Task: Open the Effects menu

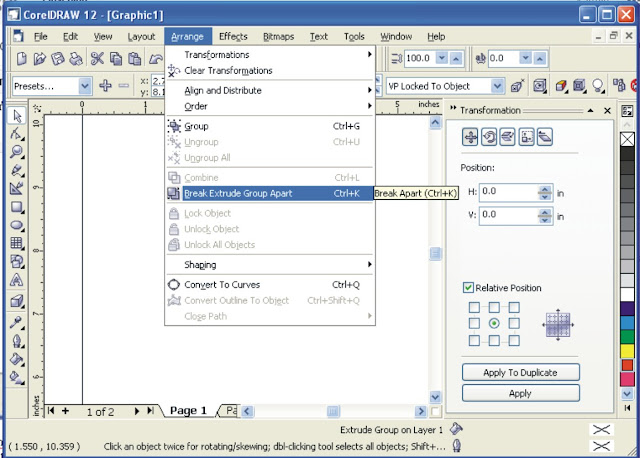Action: pyautogui.click(x=233, y=36)
